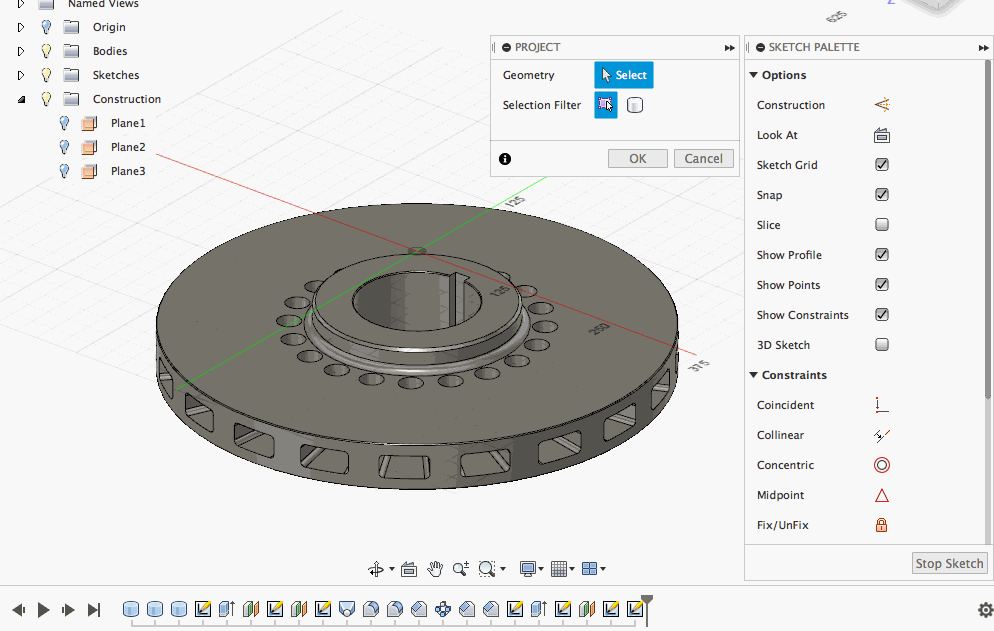The width and height of the screenshot is (994, 631).
Task: Enable the Slice checkbox
Action: point(881,225)
